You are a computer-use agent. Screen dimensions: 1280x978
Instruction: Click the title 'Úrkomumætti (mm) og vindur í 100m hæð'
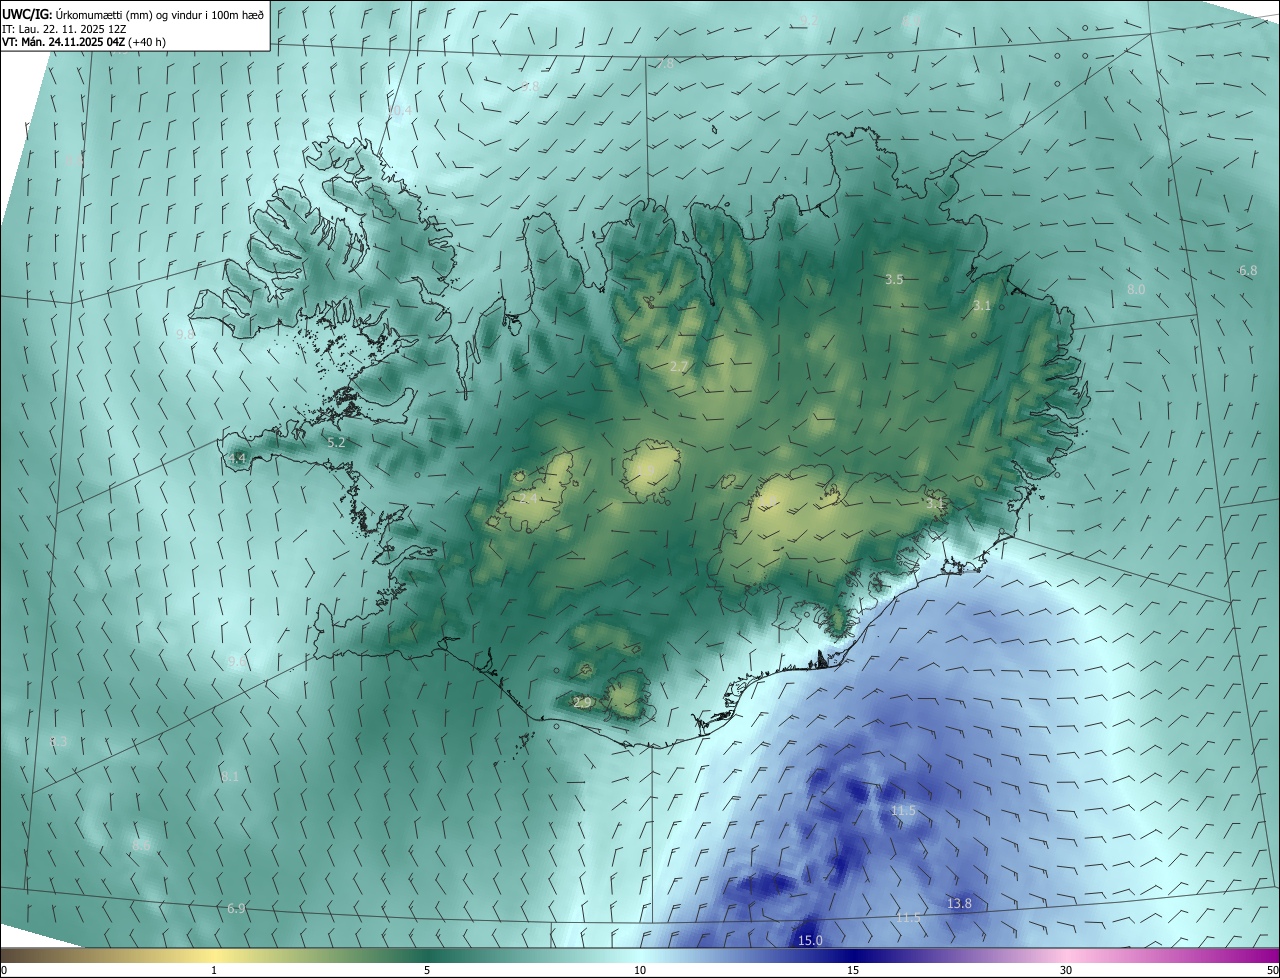[158, 13]
